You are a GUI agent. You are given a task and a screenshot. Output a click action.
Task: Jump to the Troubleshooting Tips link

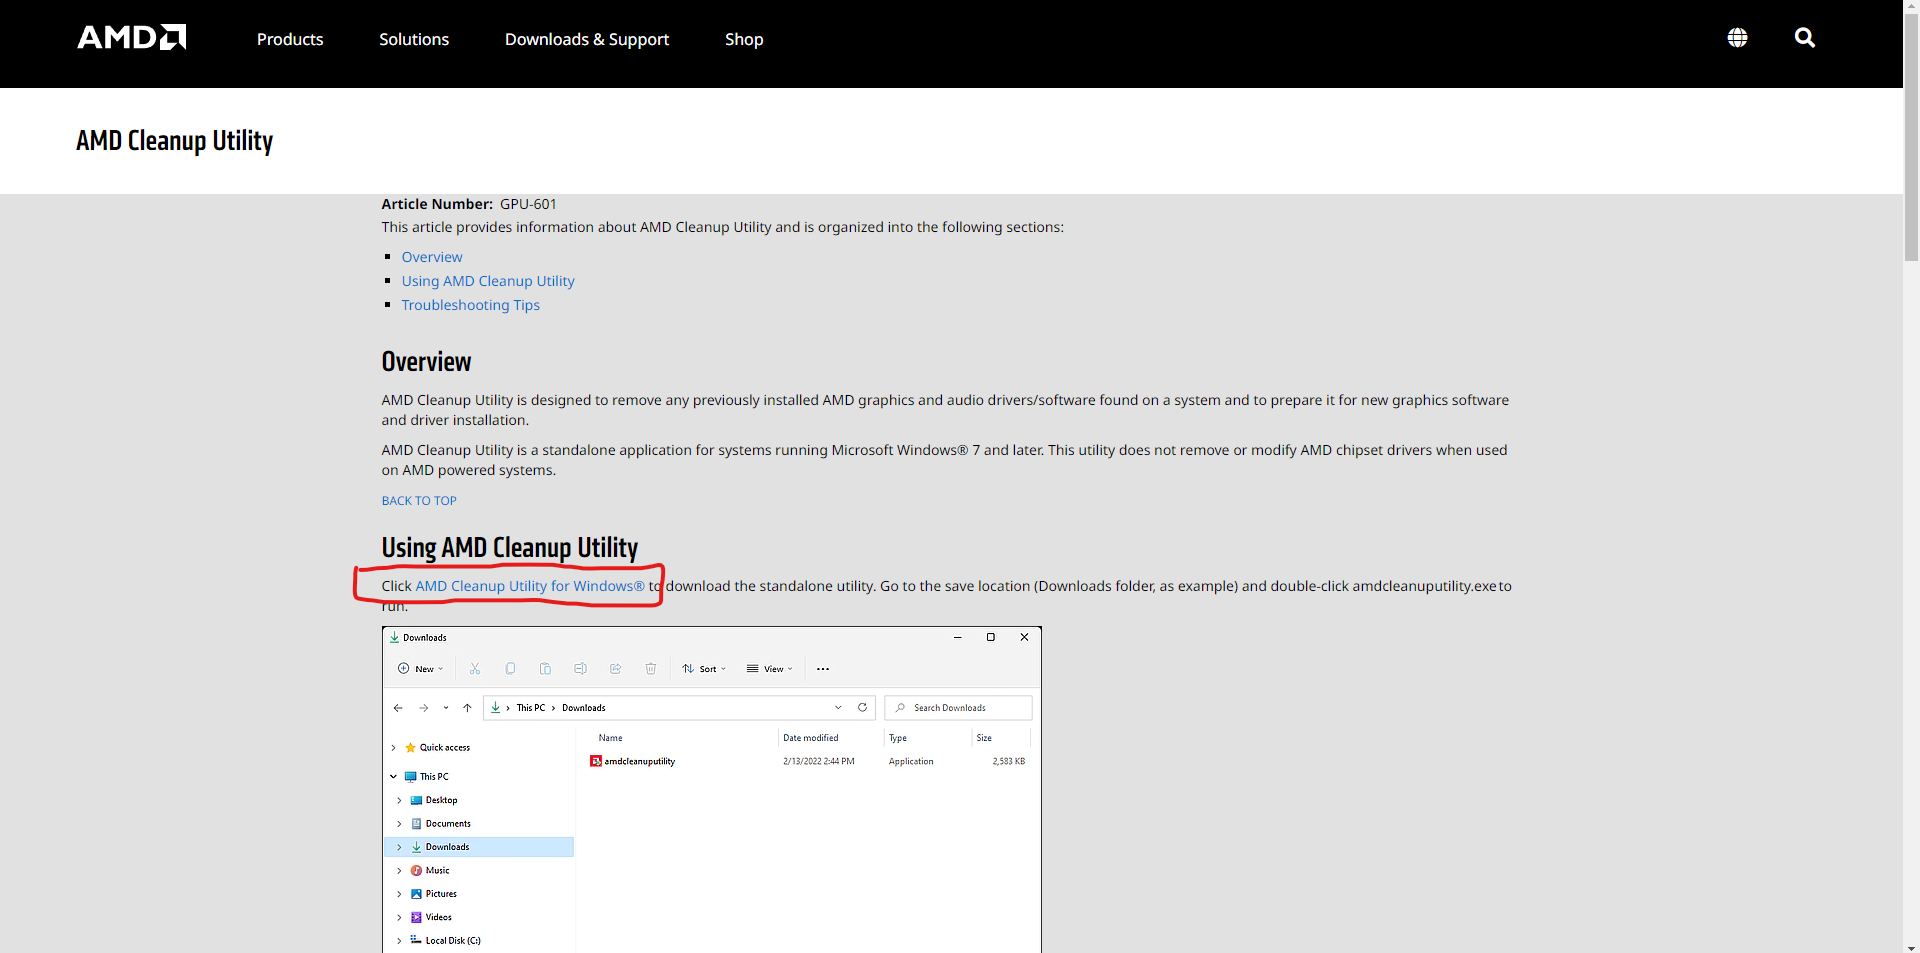click(x=471, y=305)
